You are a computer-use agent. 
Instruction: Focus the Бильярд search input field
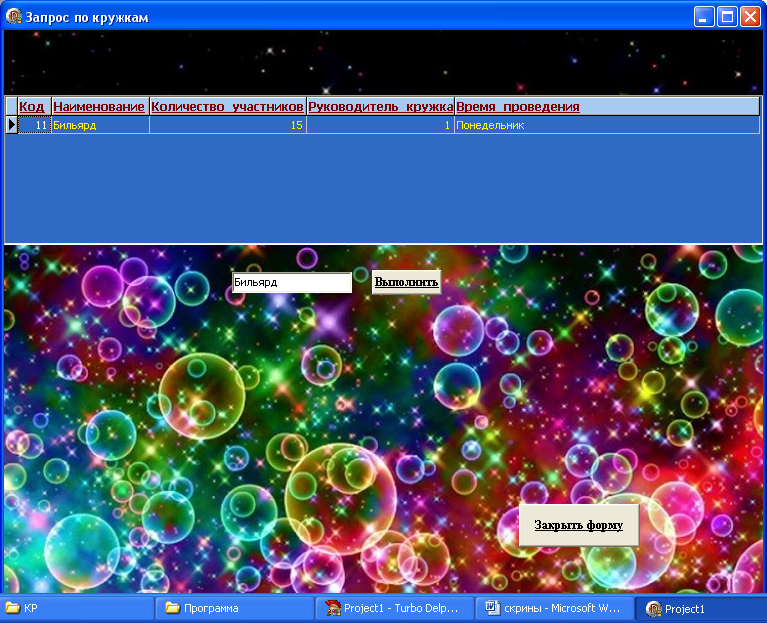tap(292, 283)
